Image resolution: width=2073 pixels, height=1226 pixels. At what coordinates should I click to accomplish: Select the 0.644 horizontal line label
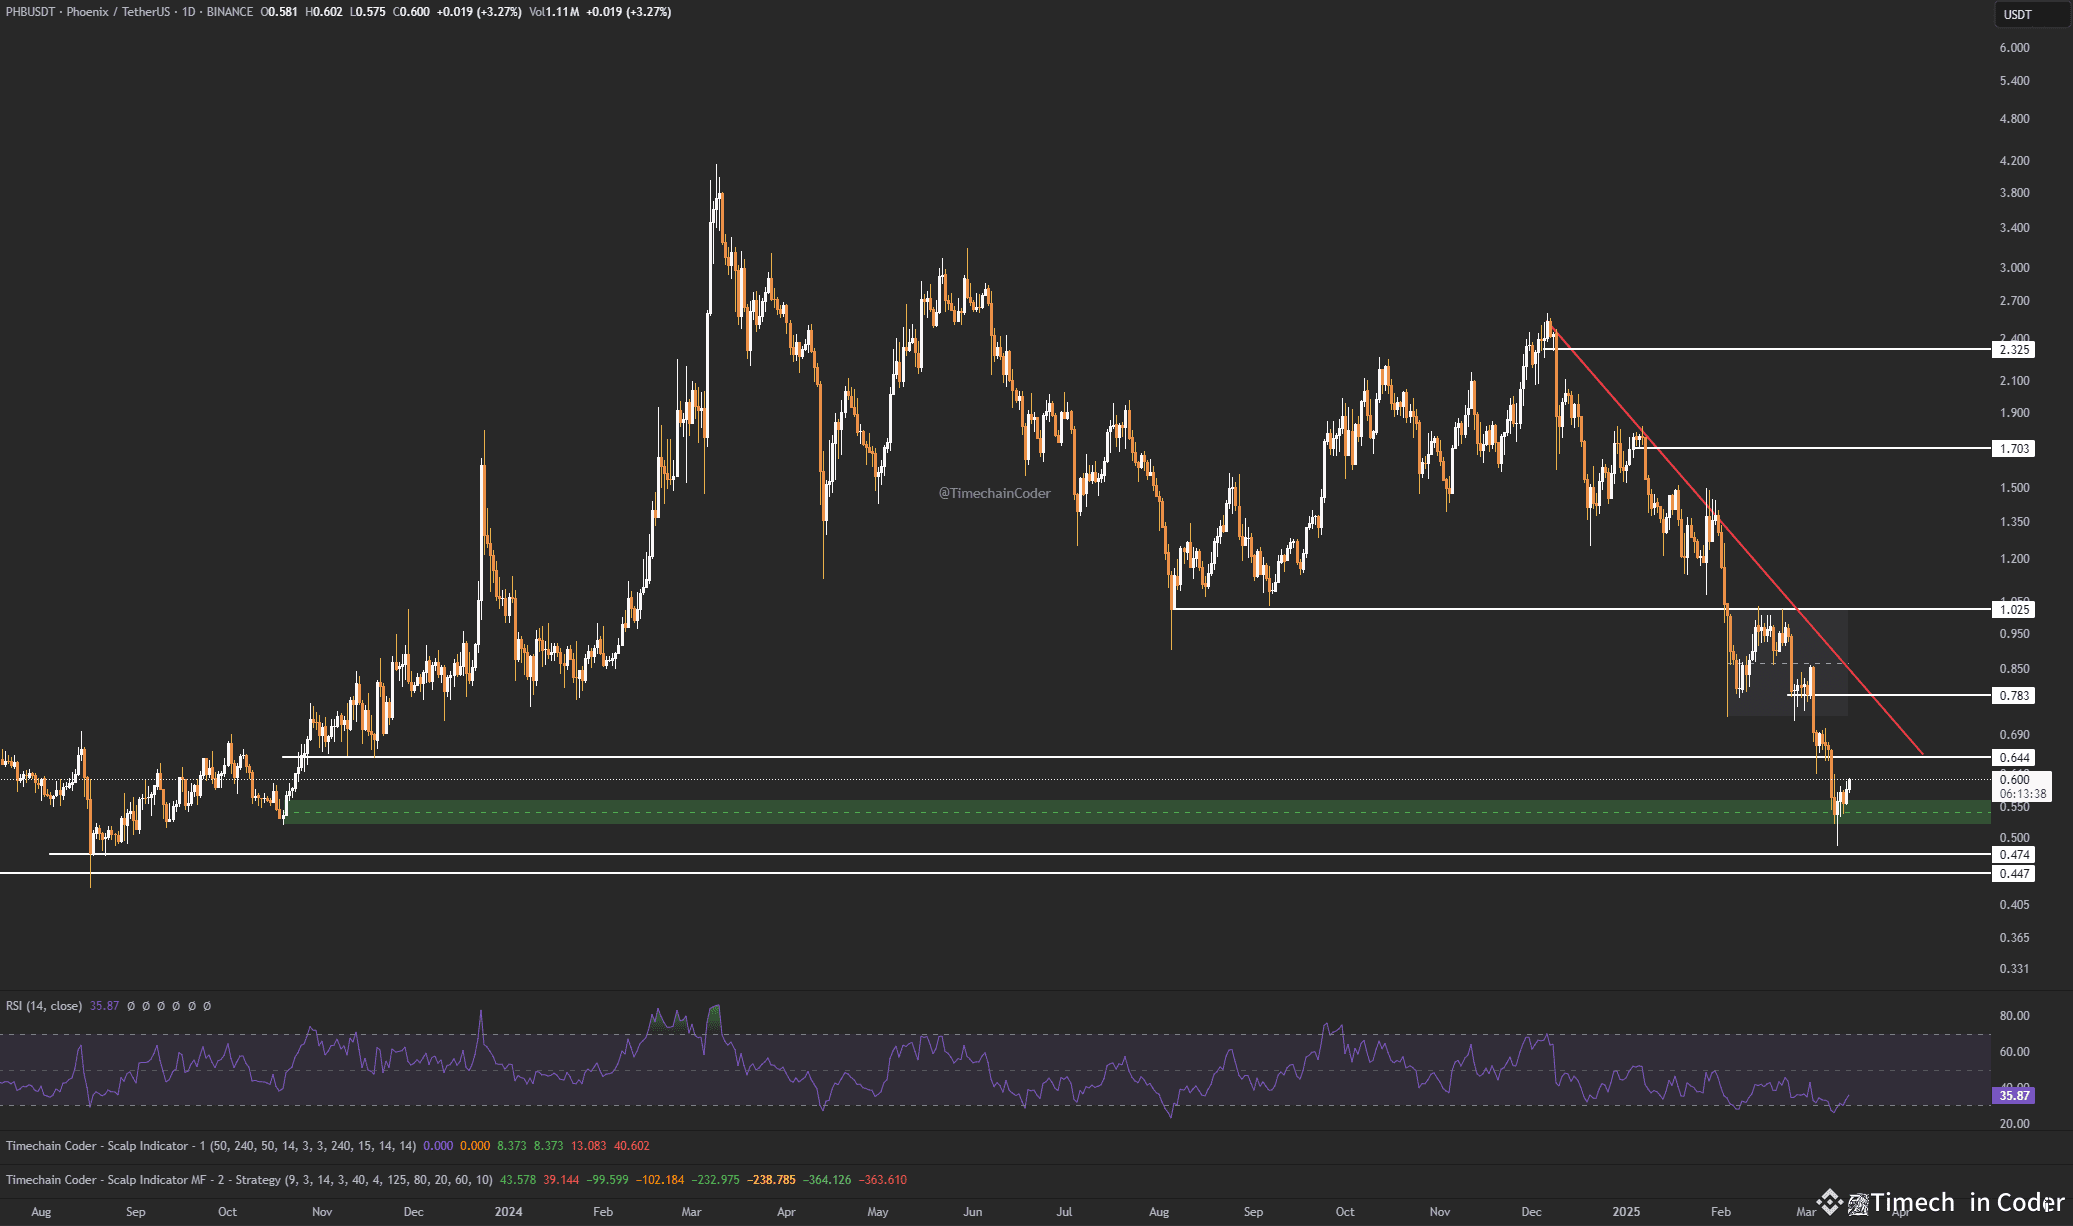tap(2013, 758)
